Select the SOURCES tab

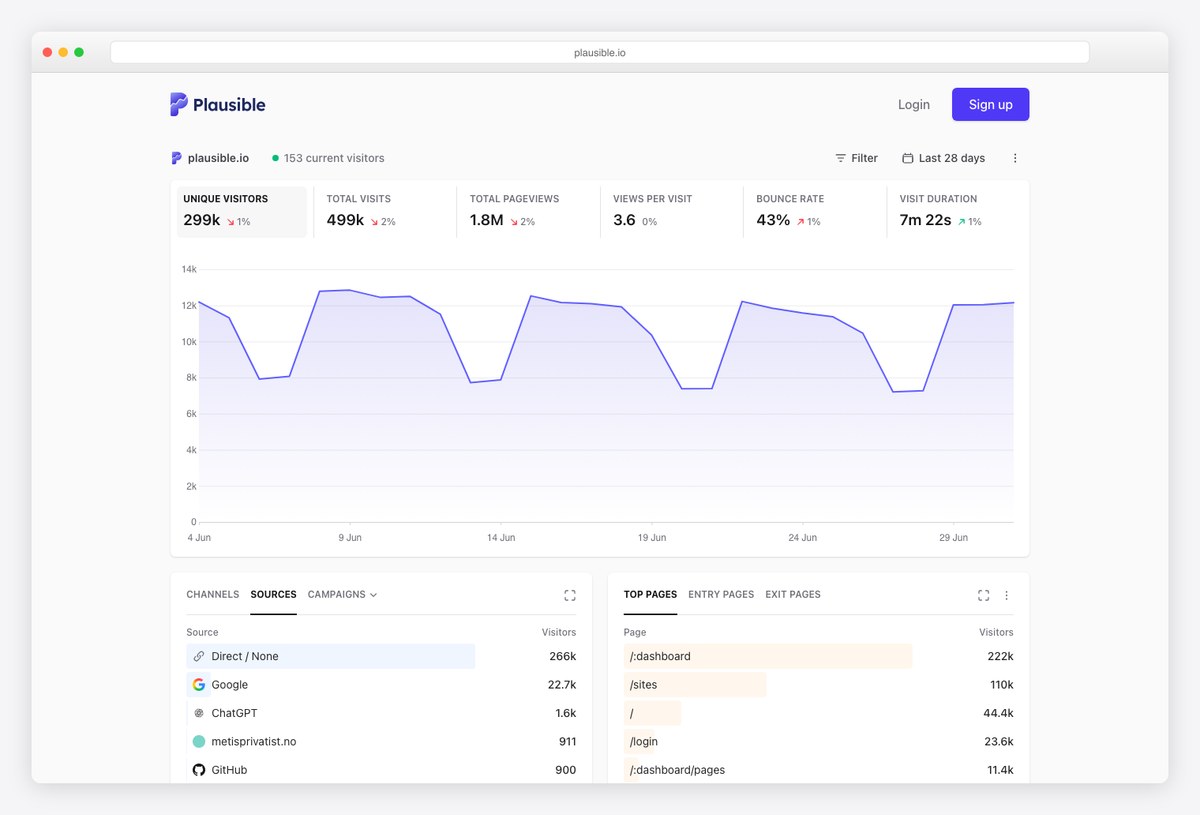[274, 594]
